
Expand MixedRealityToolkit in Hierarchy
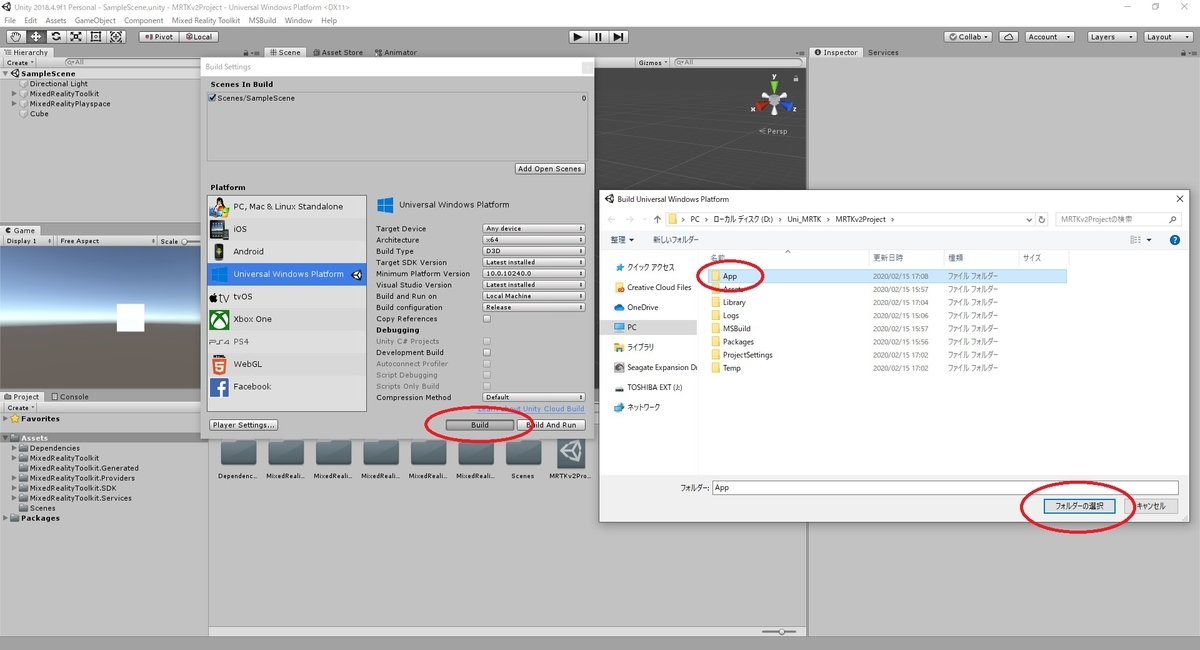pyautogui.click(x=15, y=94)
